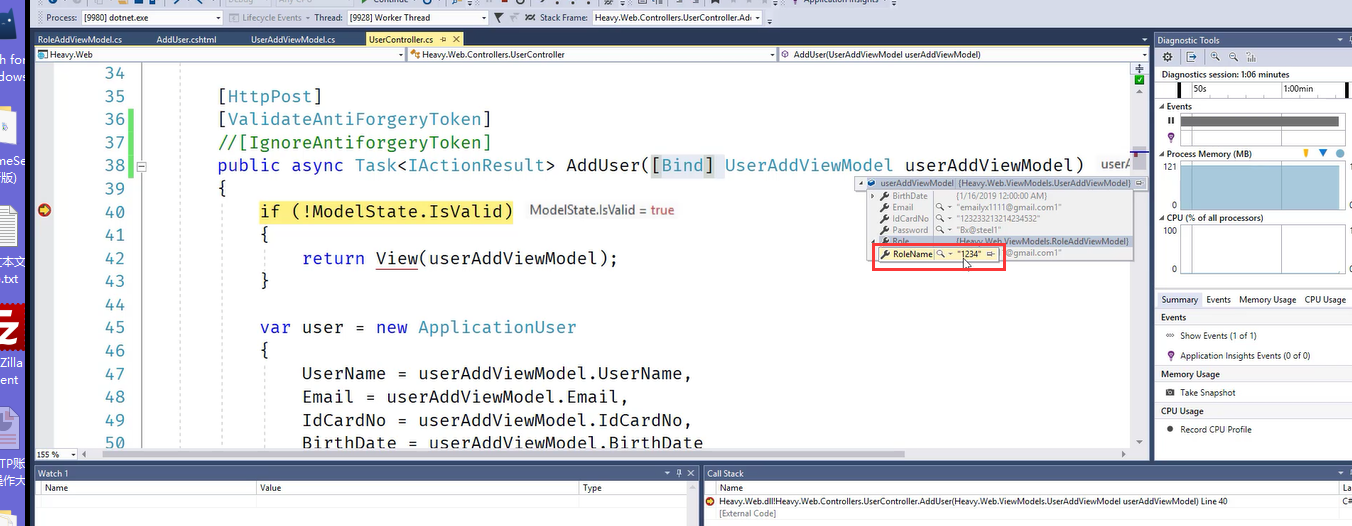Click the filter threads funnel icon
The image size is (1352, 526).
[497, 17]
